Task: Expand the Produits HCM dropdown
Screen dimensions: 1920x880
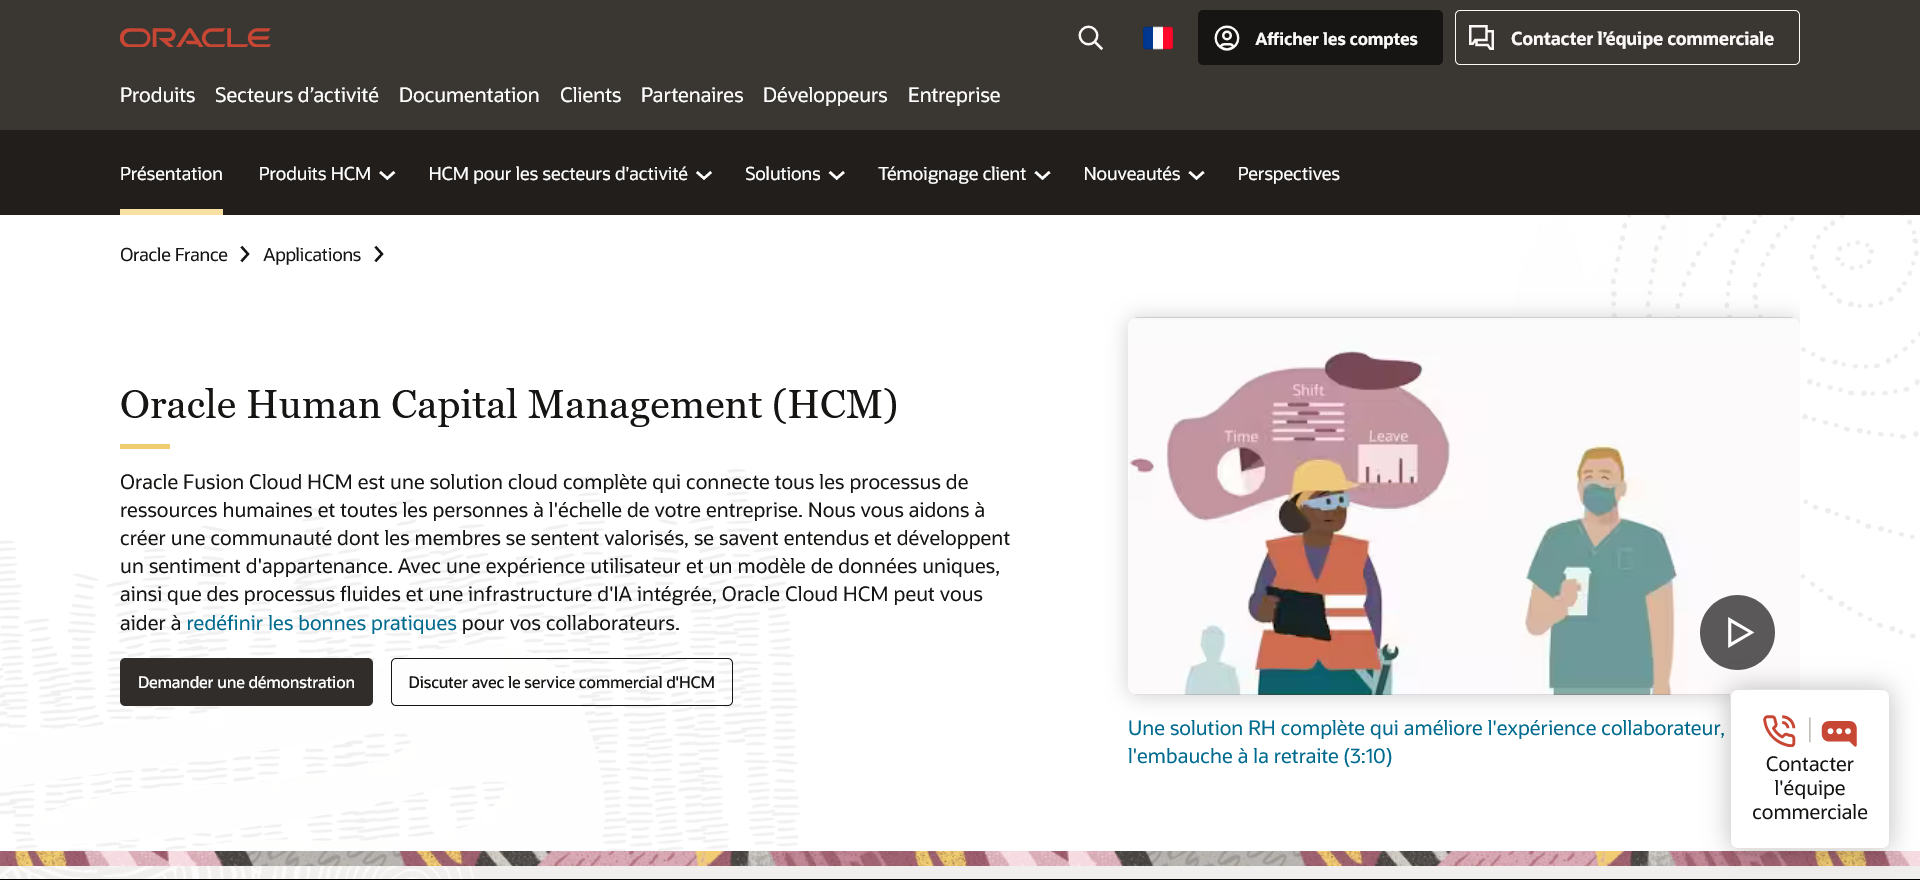Action: [327, 174]
